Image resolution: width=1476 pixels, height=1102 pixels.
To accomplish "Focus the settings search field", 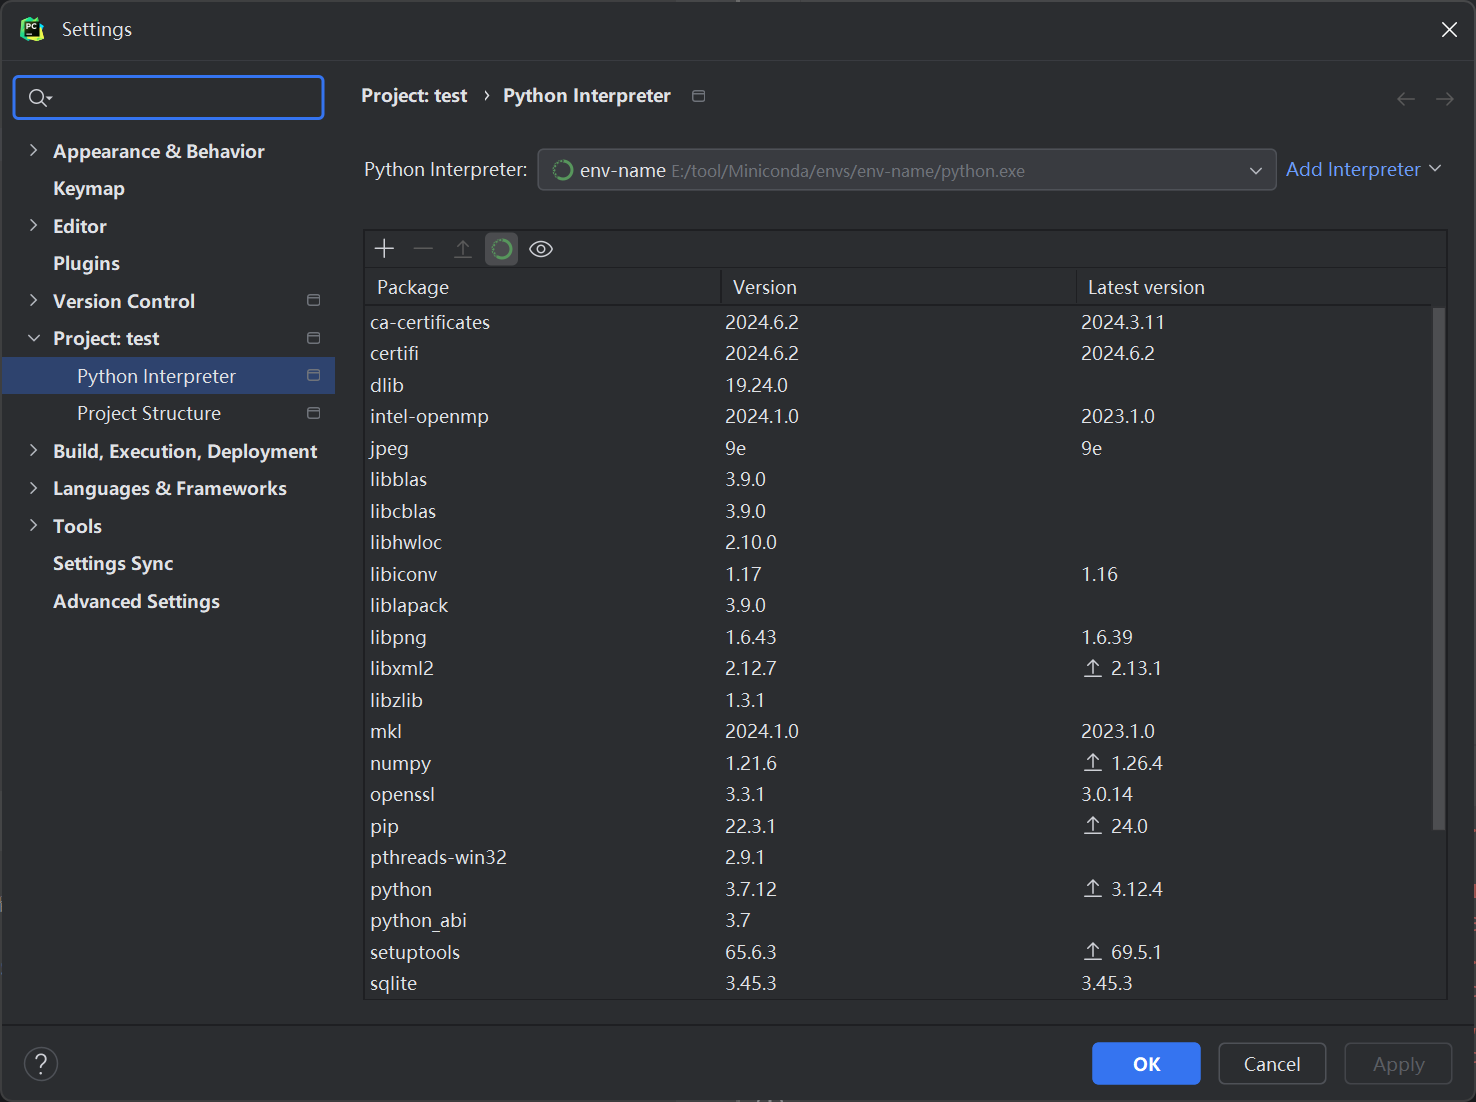I will pos(169,97).
